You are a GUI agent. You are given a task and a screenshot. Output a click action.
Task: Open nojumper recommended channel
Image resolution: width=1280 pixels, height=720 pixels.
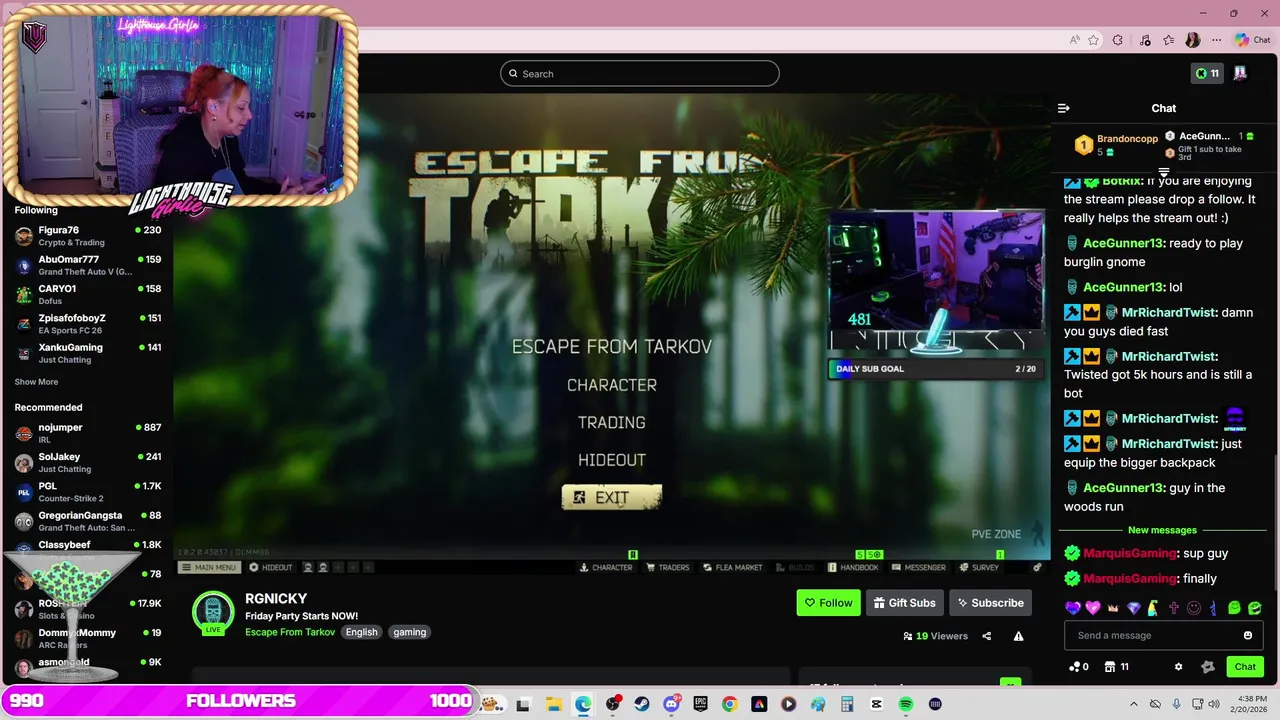coord(88,433)
